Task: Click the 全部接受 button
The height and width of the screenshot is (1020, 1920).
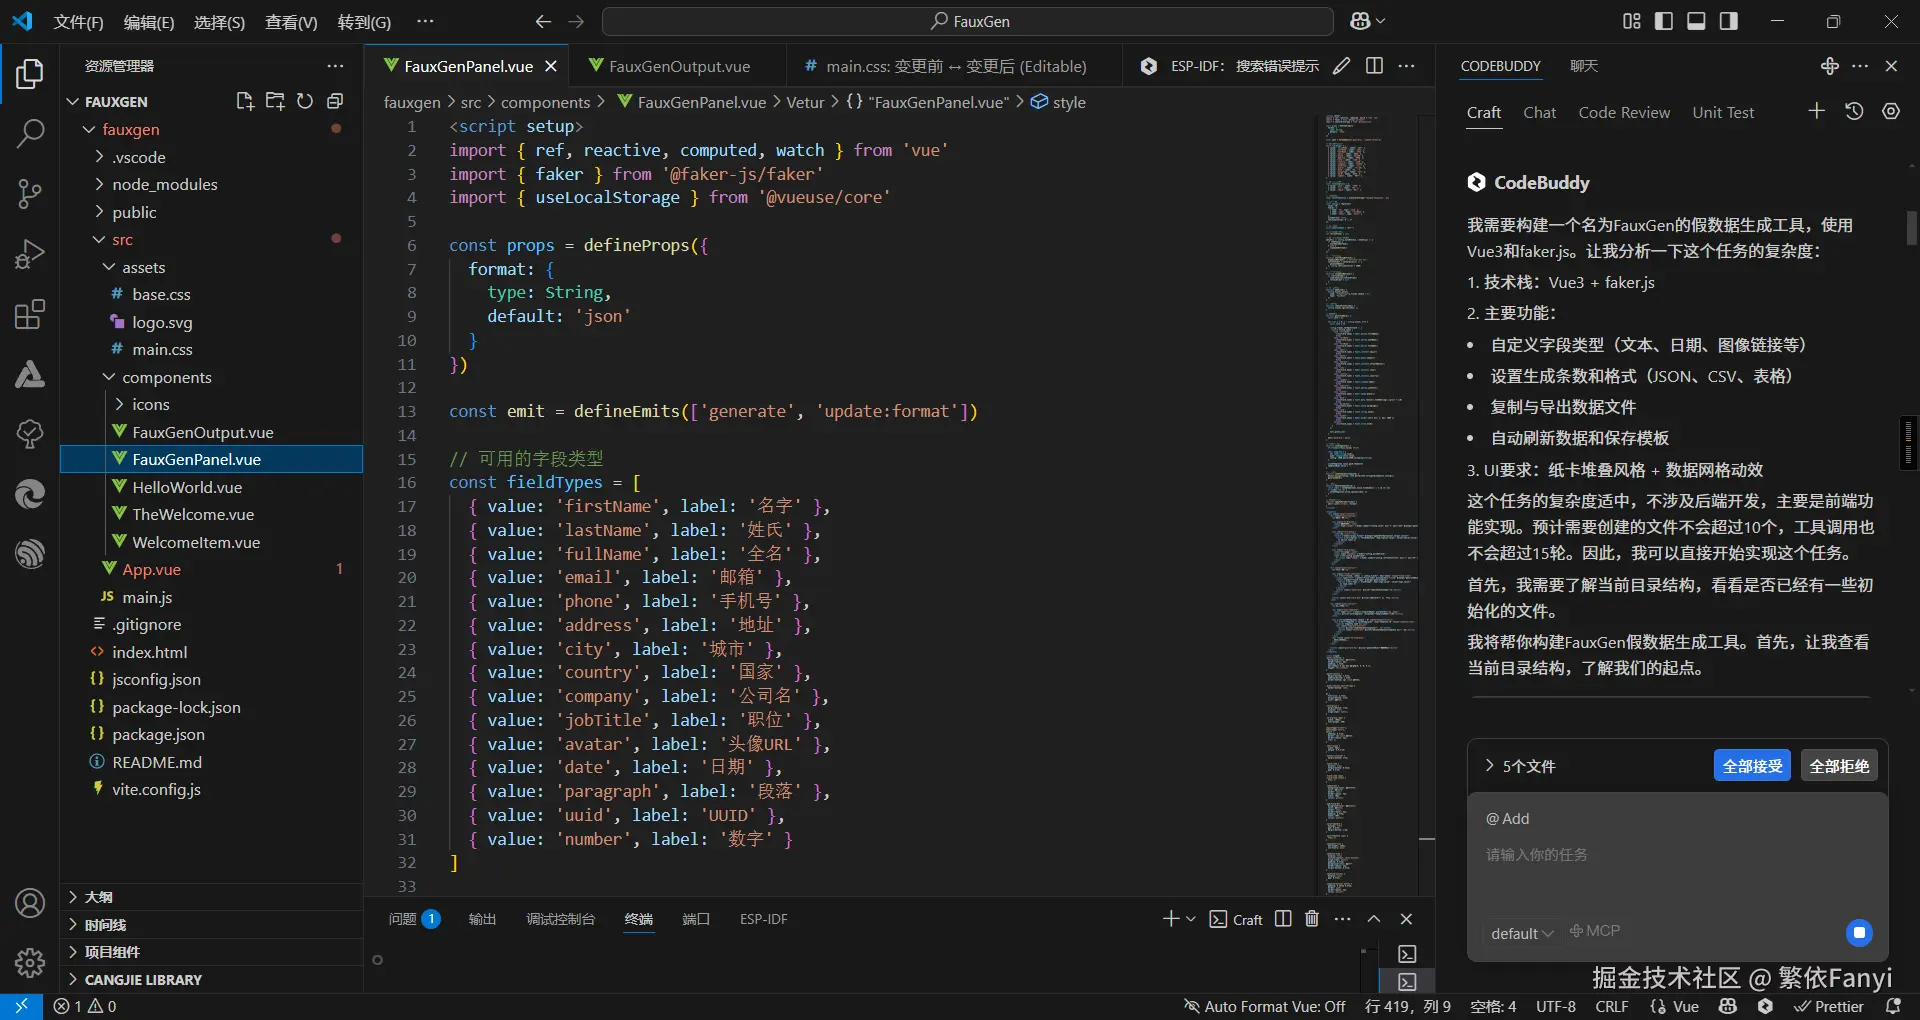Action: coord(1751,766)
